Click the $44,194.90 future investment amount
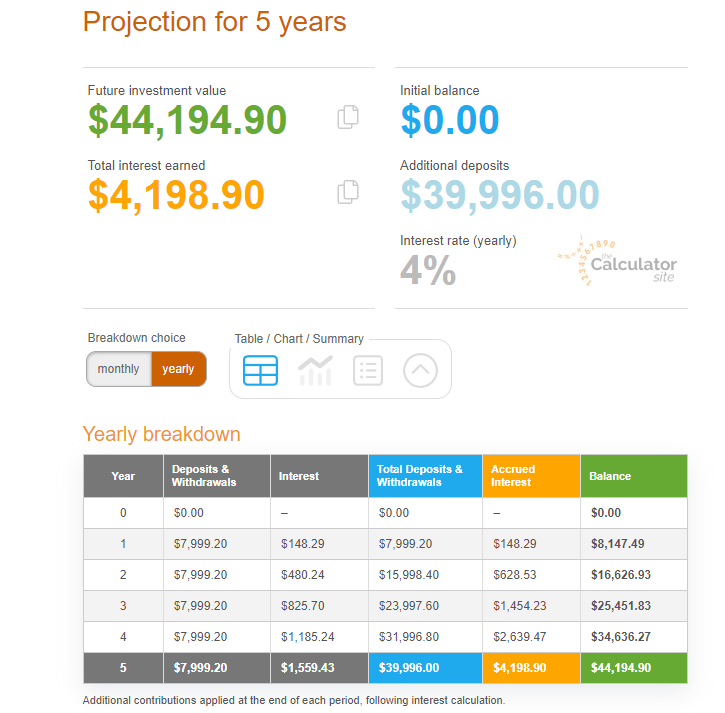The height and width of the screenshot is (713, 725). pos(187,120)
